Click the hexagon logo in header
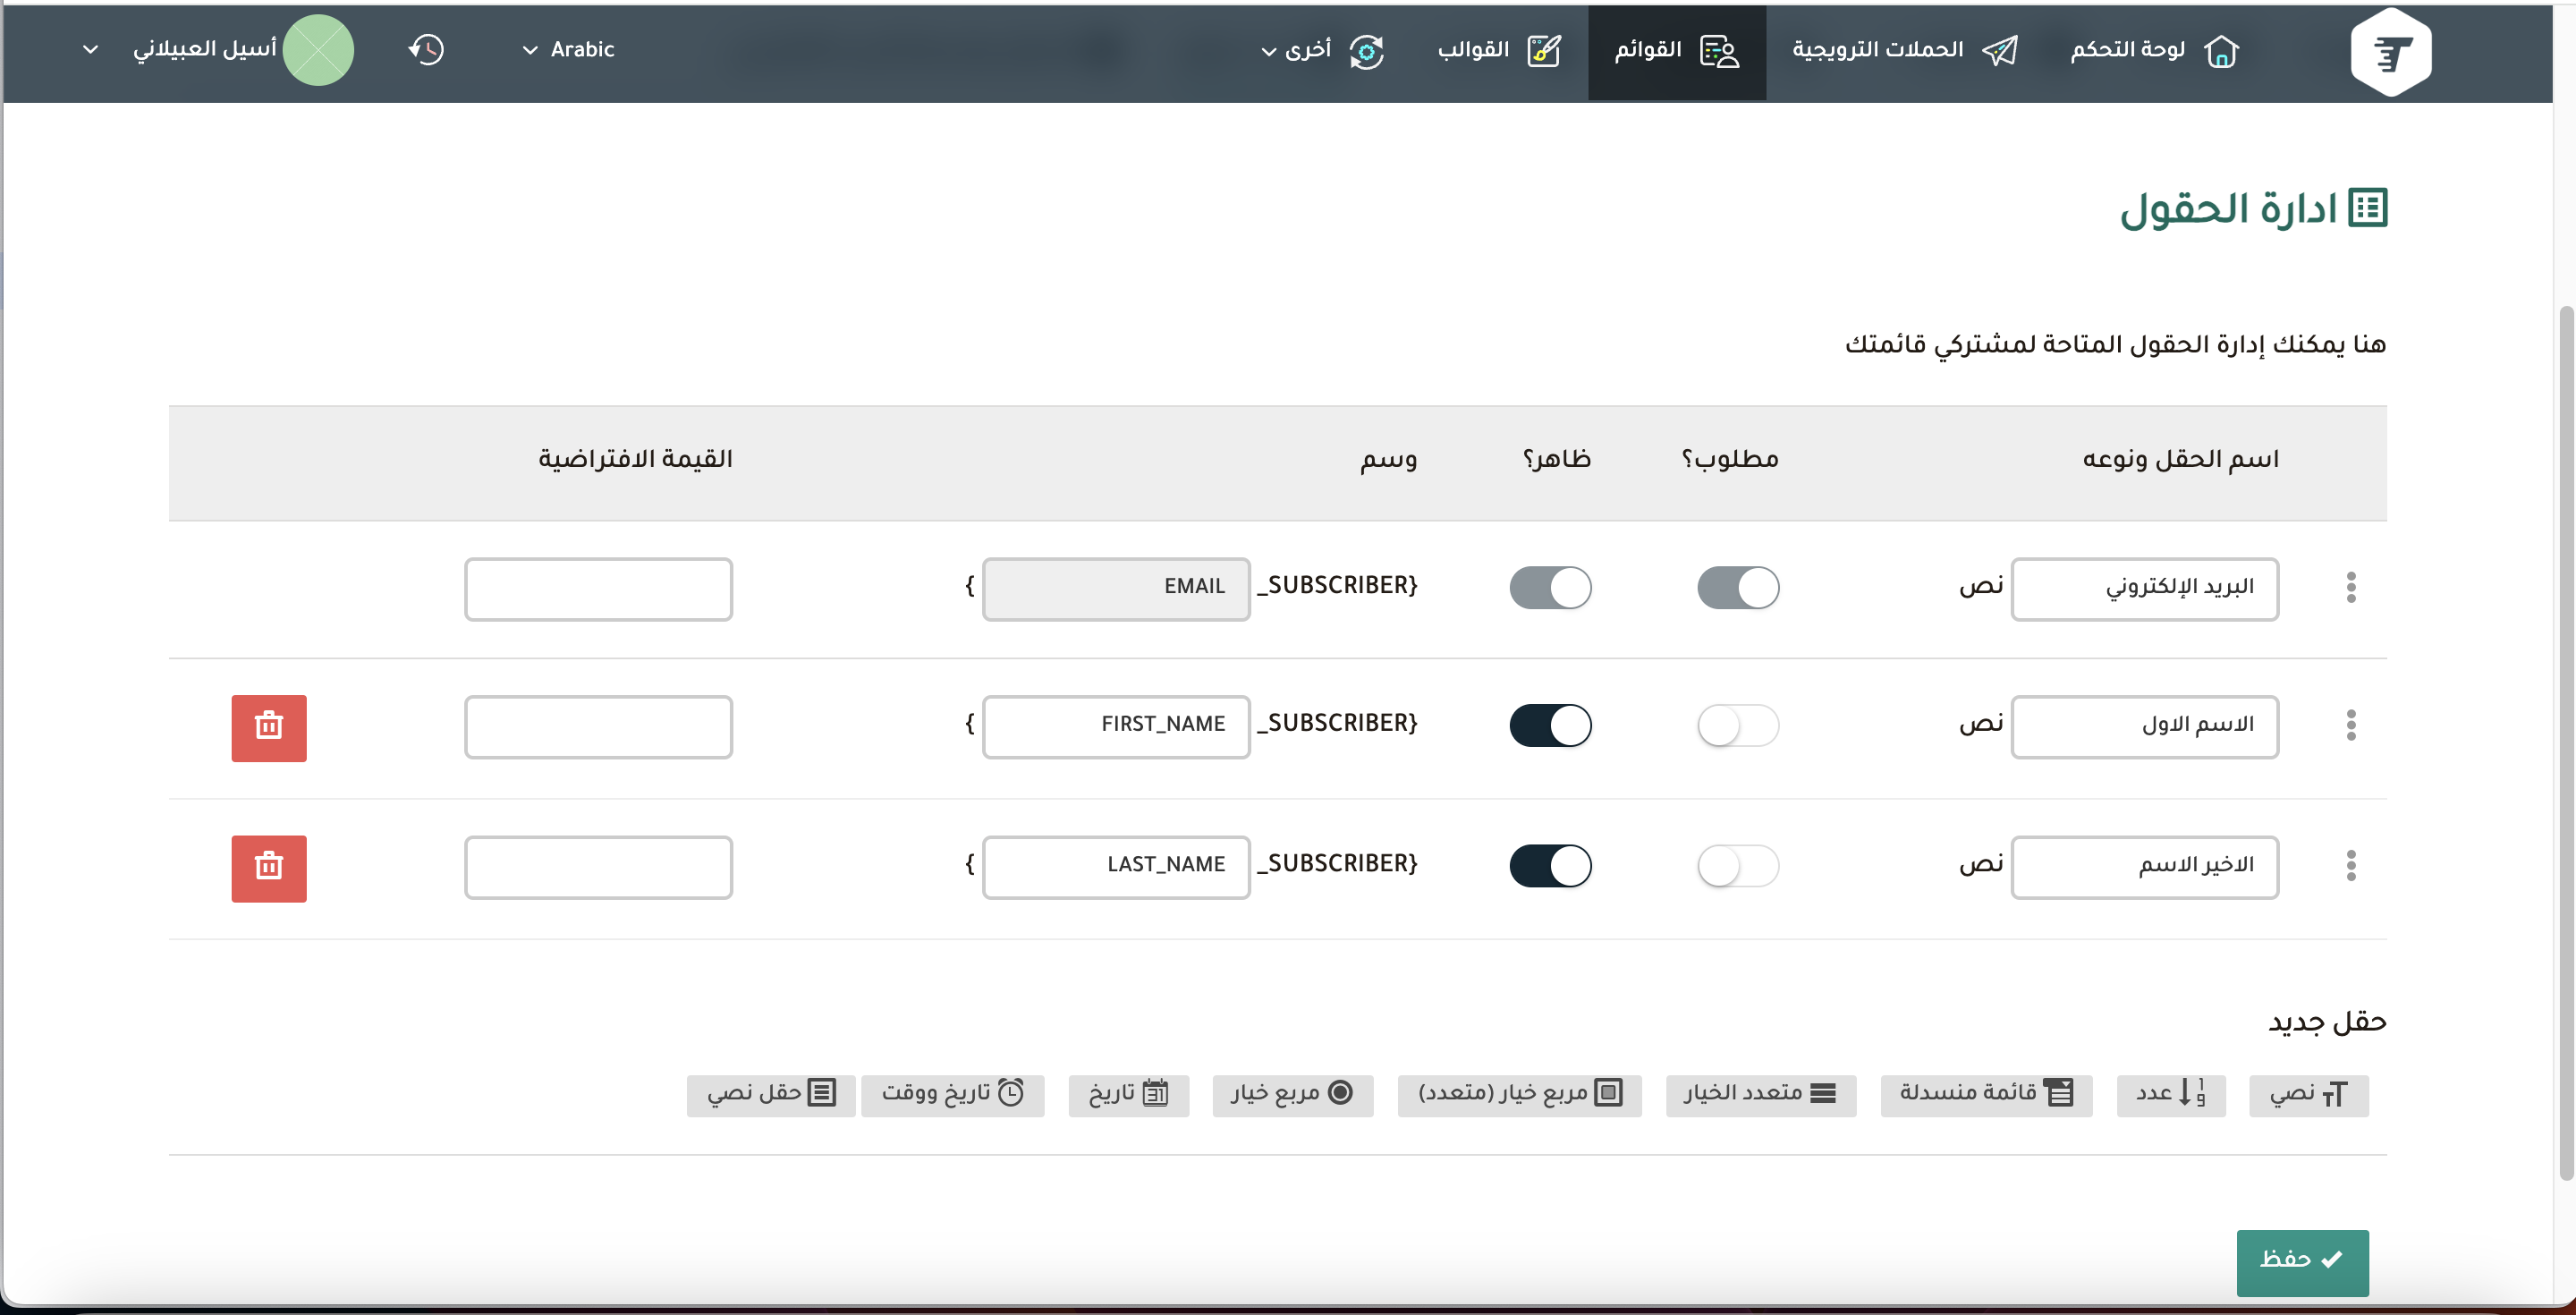This screenshot has width=2576, height=1315. [2389, 52]
